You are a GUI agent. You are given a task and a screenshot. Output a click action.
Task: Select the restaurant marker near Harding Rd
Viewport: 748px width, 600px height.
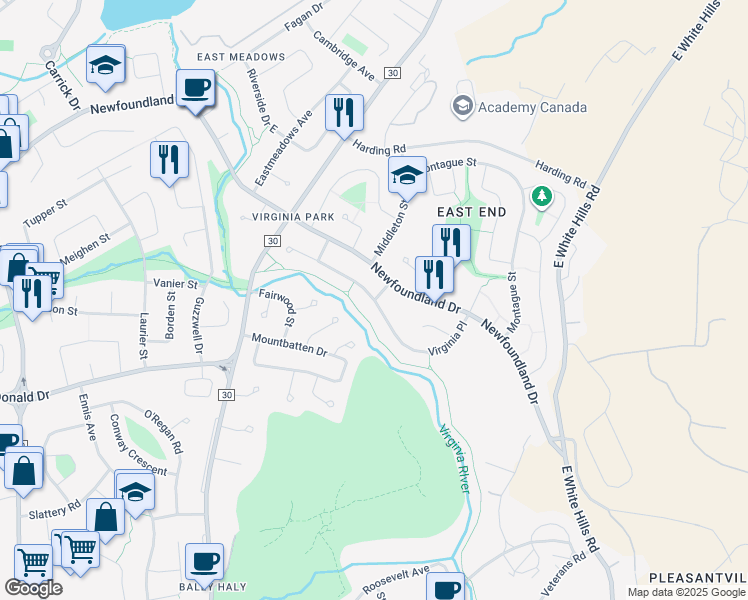pyautogui.click(x=344, y=115)
